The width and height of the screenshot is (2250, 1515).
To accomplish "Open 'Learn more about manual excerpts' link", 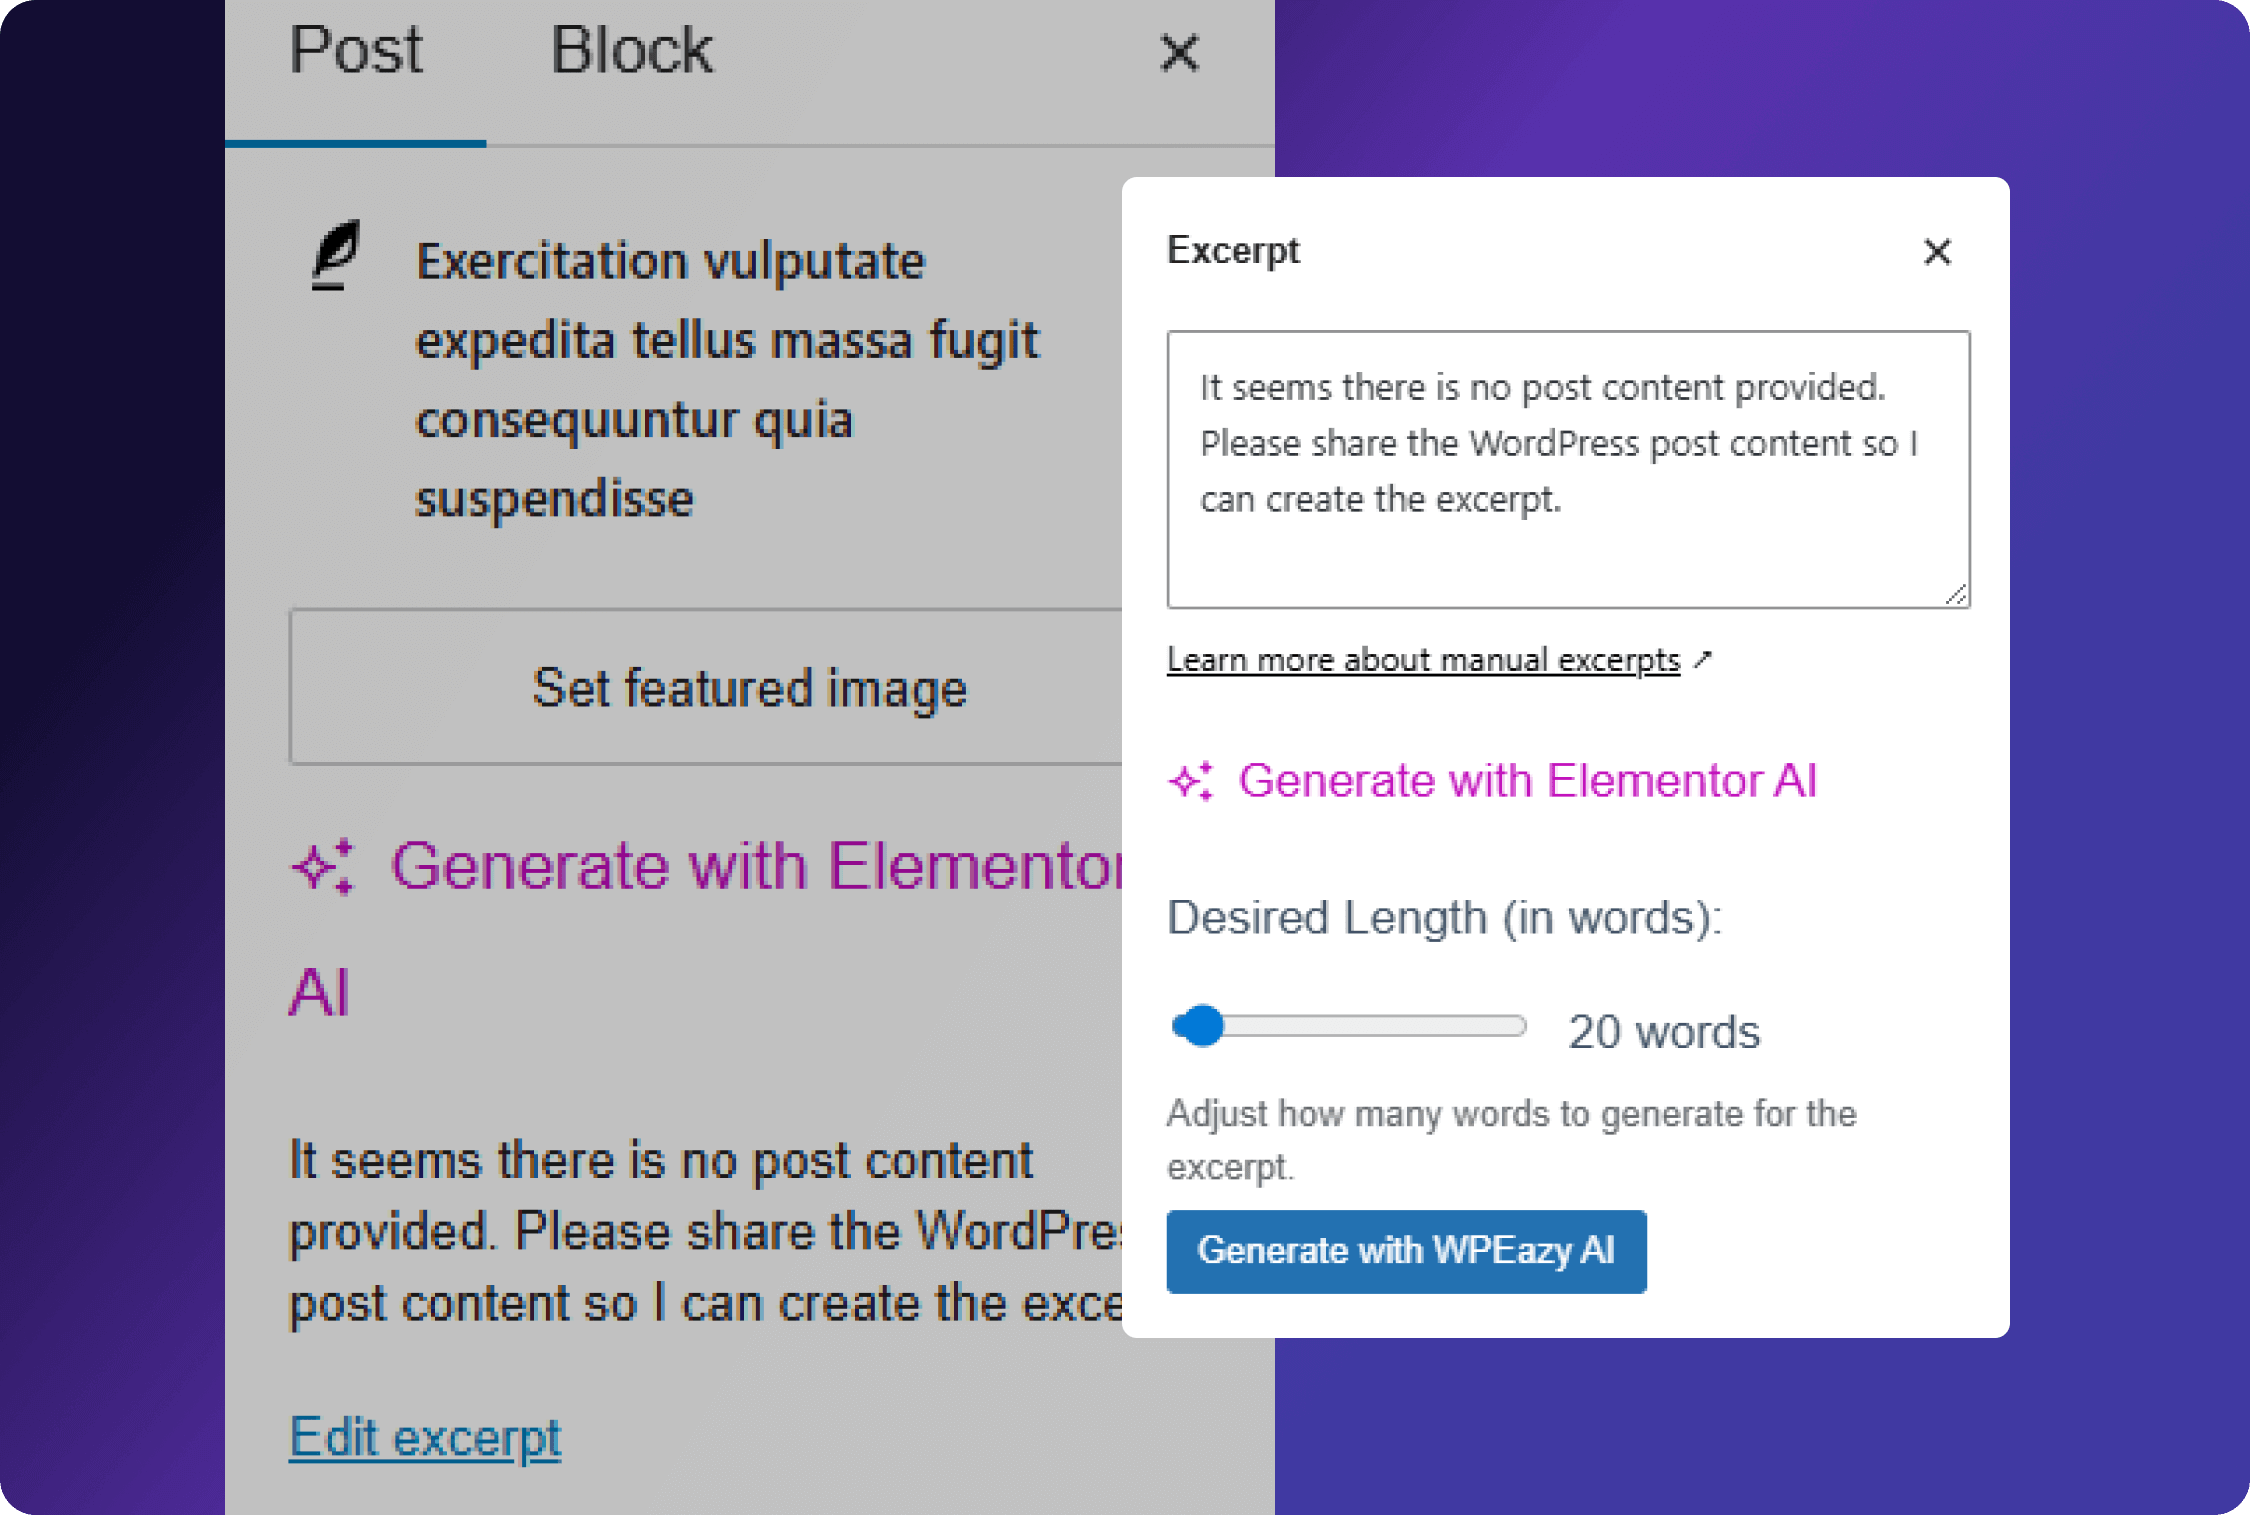I will pyautogui.click(x=1422, y=660).
